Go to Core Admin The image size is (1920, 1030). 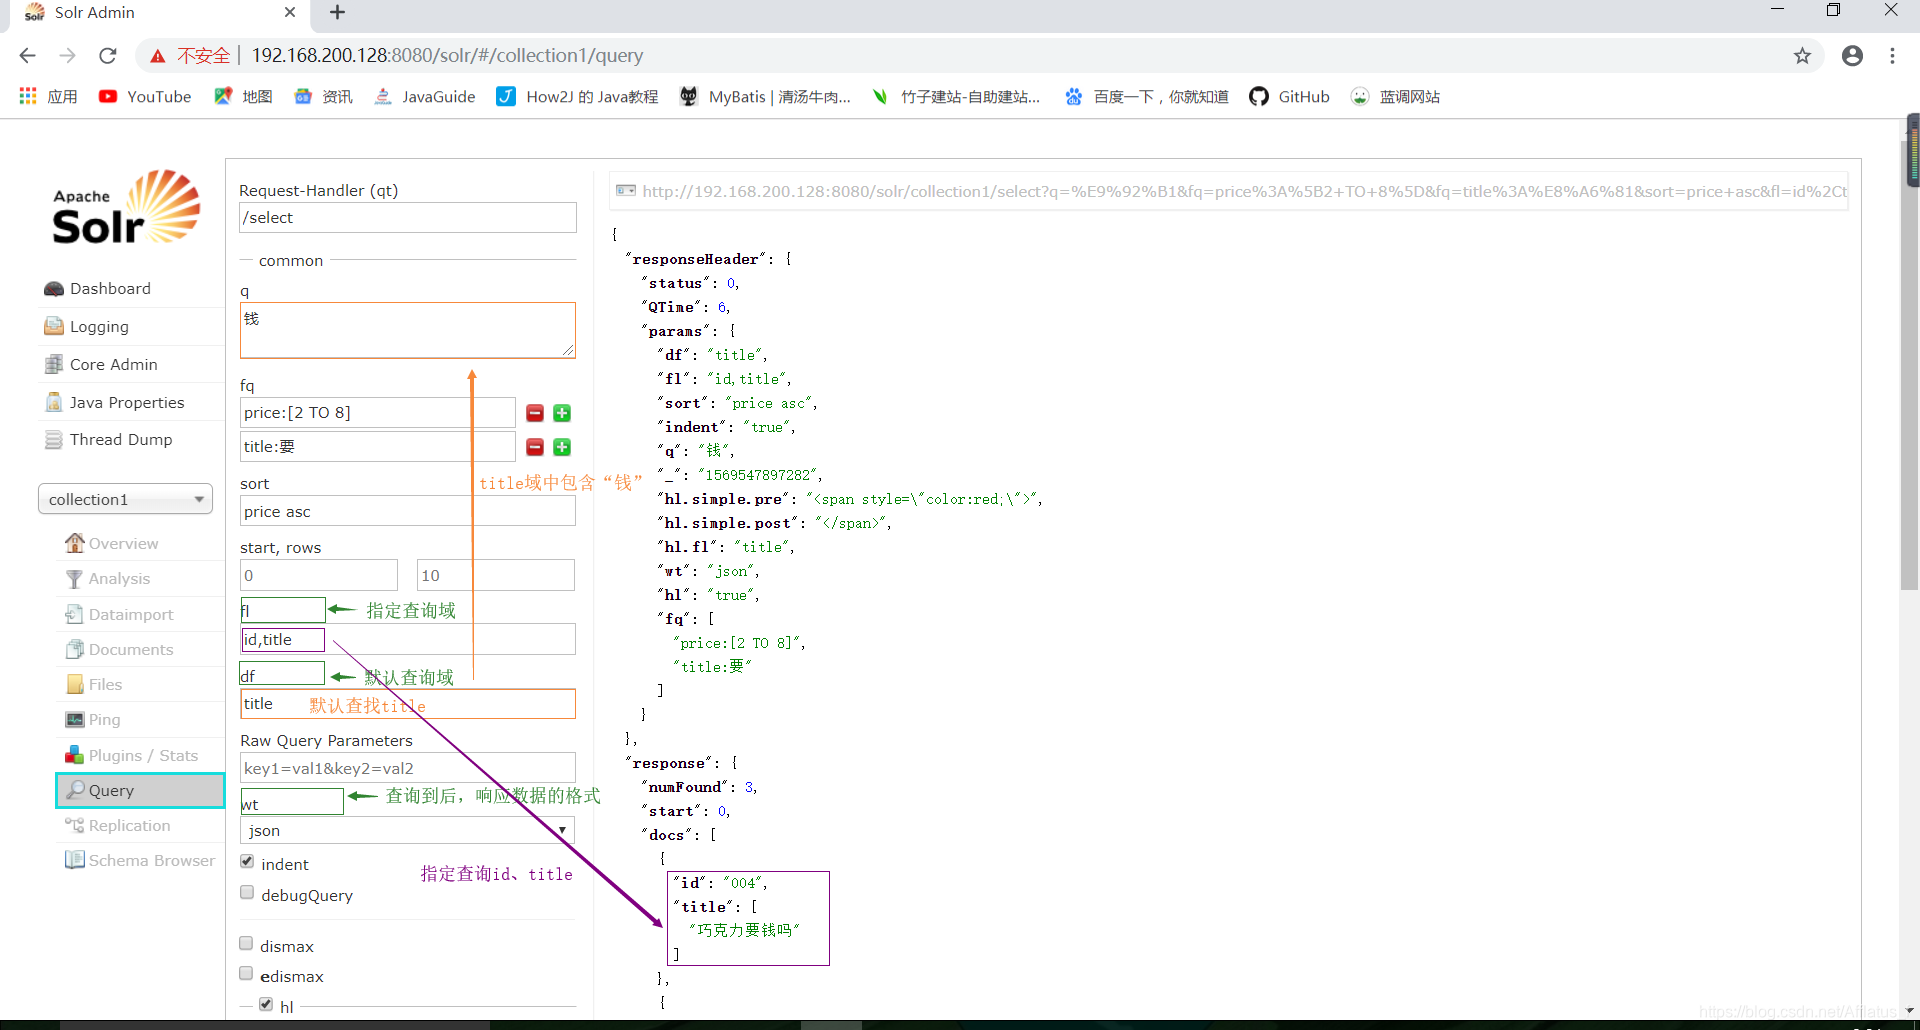113,364
